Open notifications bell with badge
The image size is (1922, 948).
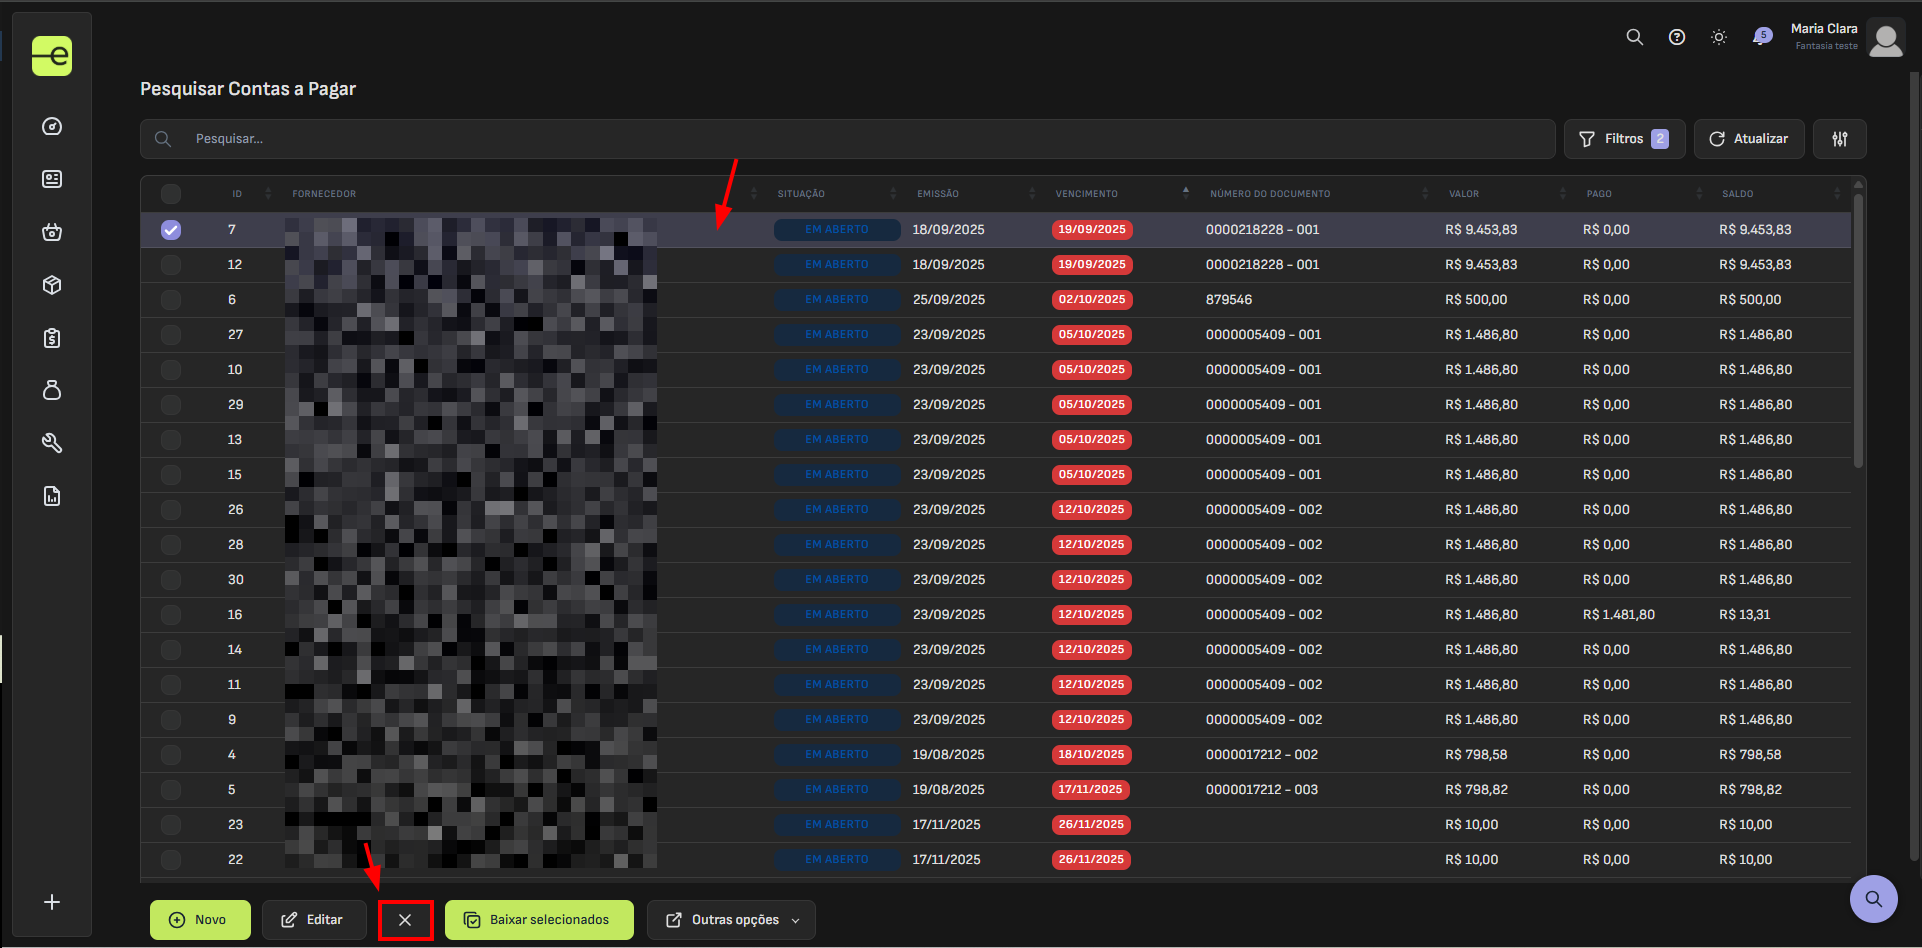pos(1761,37)
